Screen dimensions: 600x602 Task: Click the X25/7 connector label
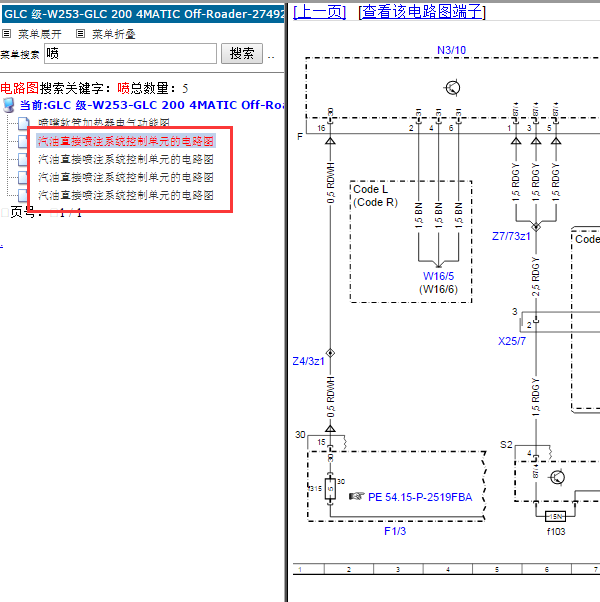[x=512, y=341]
